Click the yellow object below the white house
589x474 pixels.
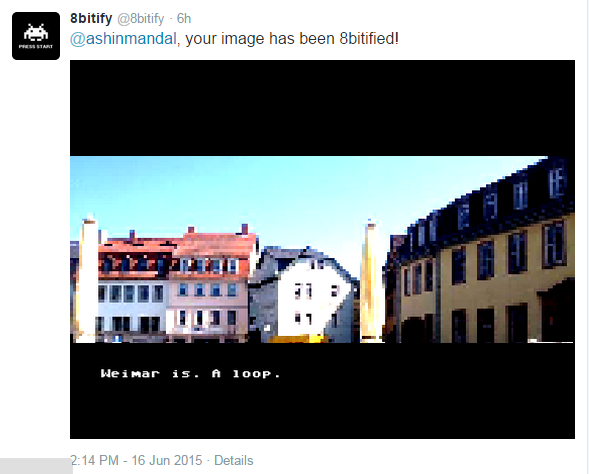coord(299,339)
